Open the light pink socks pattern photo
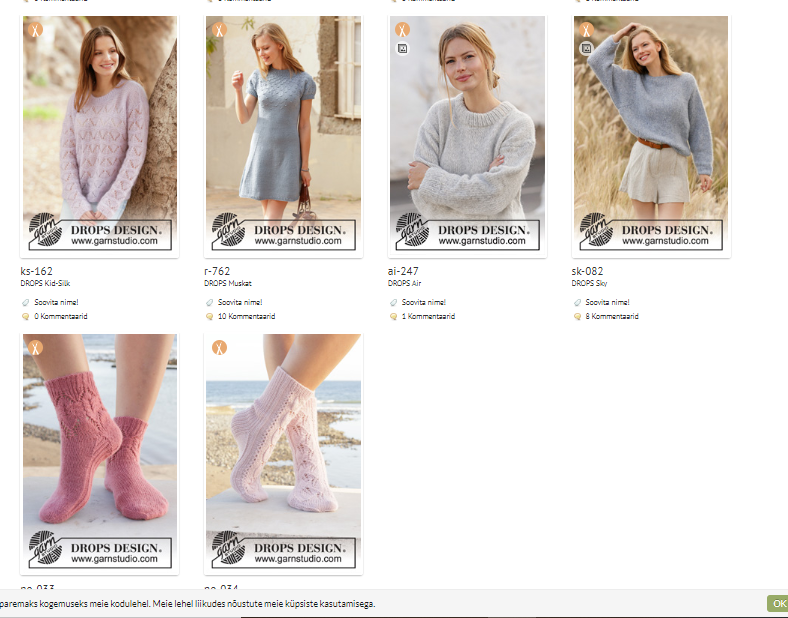 (283, 454)
